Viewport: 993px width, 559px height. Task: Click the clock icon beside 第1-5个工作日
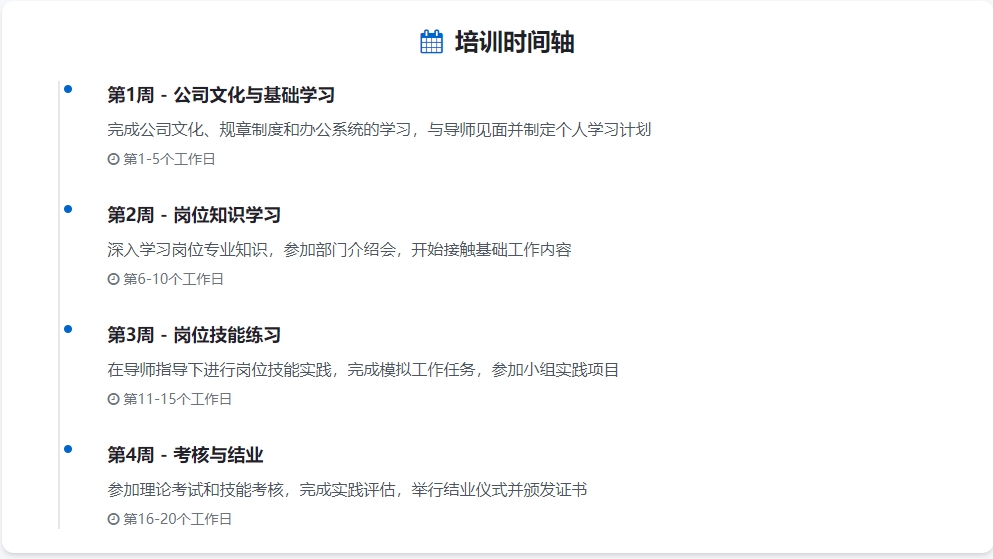point(113,159)
